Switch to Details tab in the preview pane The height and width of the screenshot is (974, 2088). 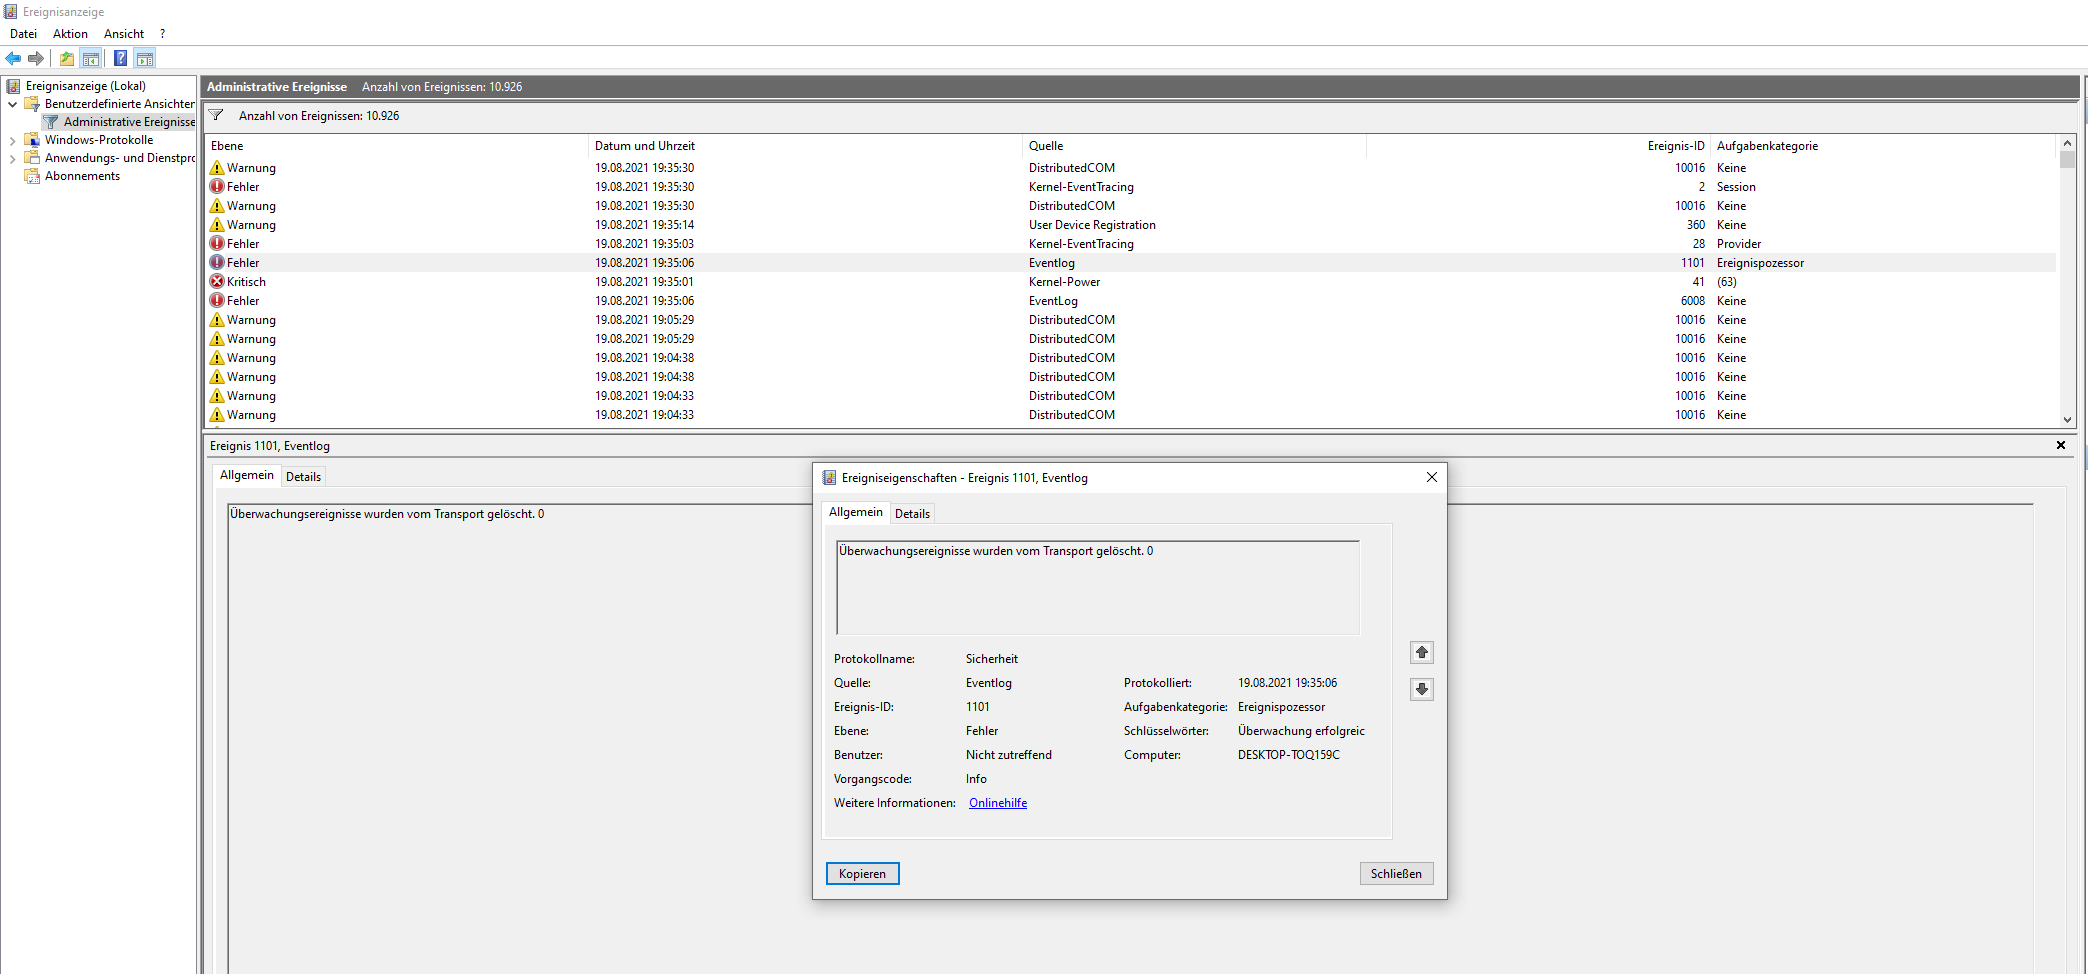pyautogui.click(x=303, y=476)
